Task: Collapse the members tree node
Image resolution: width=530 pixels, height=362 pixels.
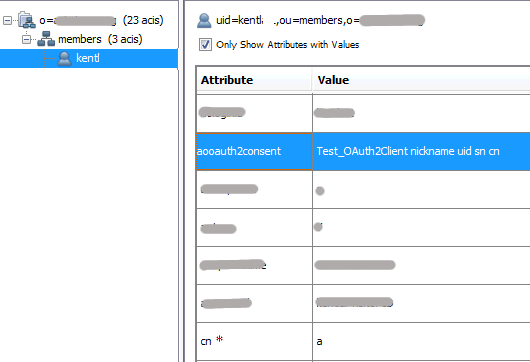Action: pyautogui.click(x=26, y=40)
